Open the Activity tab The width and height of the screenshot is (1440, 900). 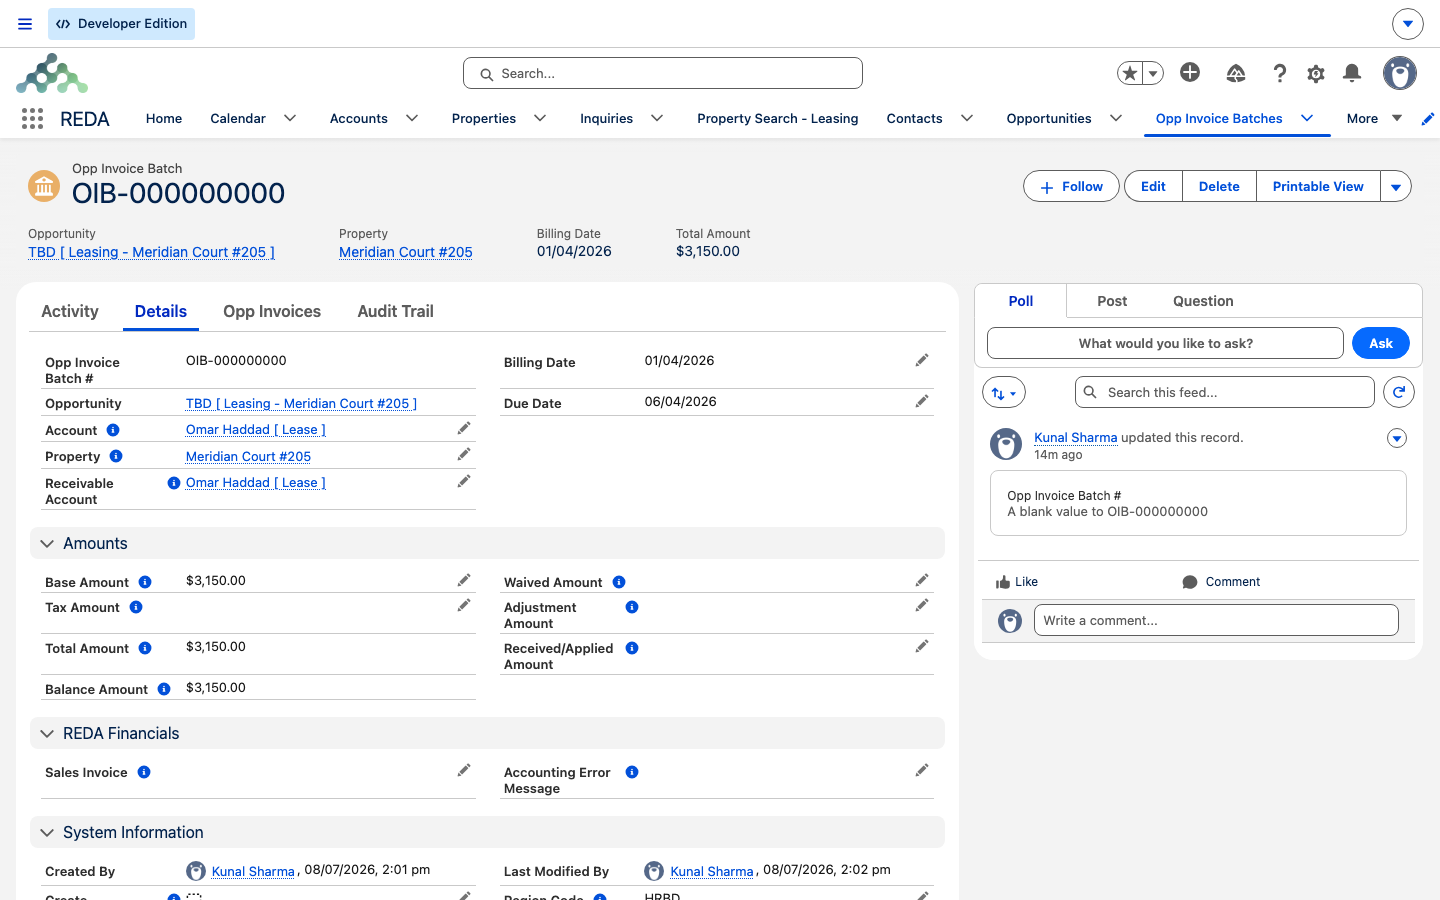(x=70, y=311)
